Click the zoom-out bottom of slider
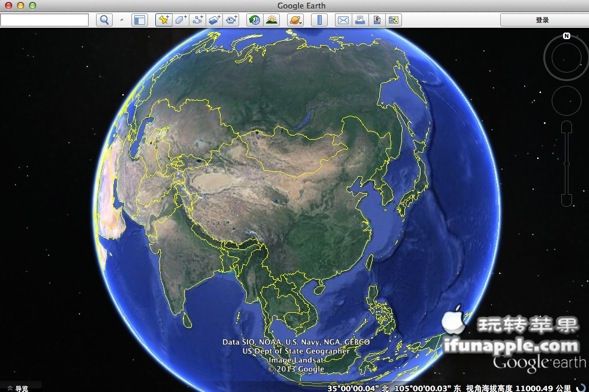Screen dimensions: 589x392 (566, 200)
